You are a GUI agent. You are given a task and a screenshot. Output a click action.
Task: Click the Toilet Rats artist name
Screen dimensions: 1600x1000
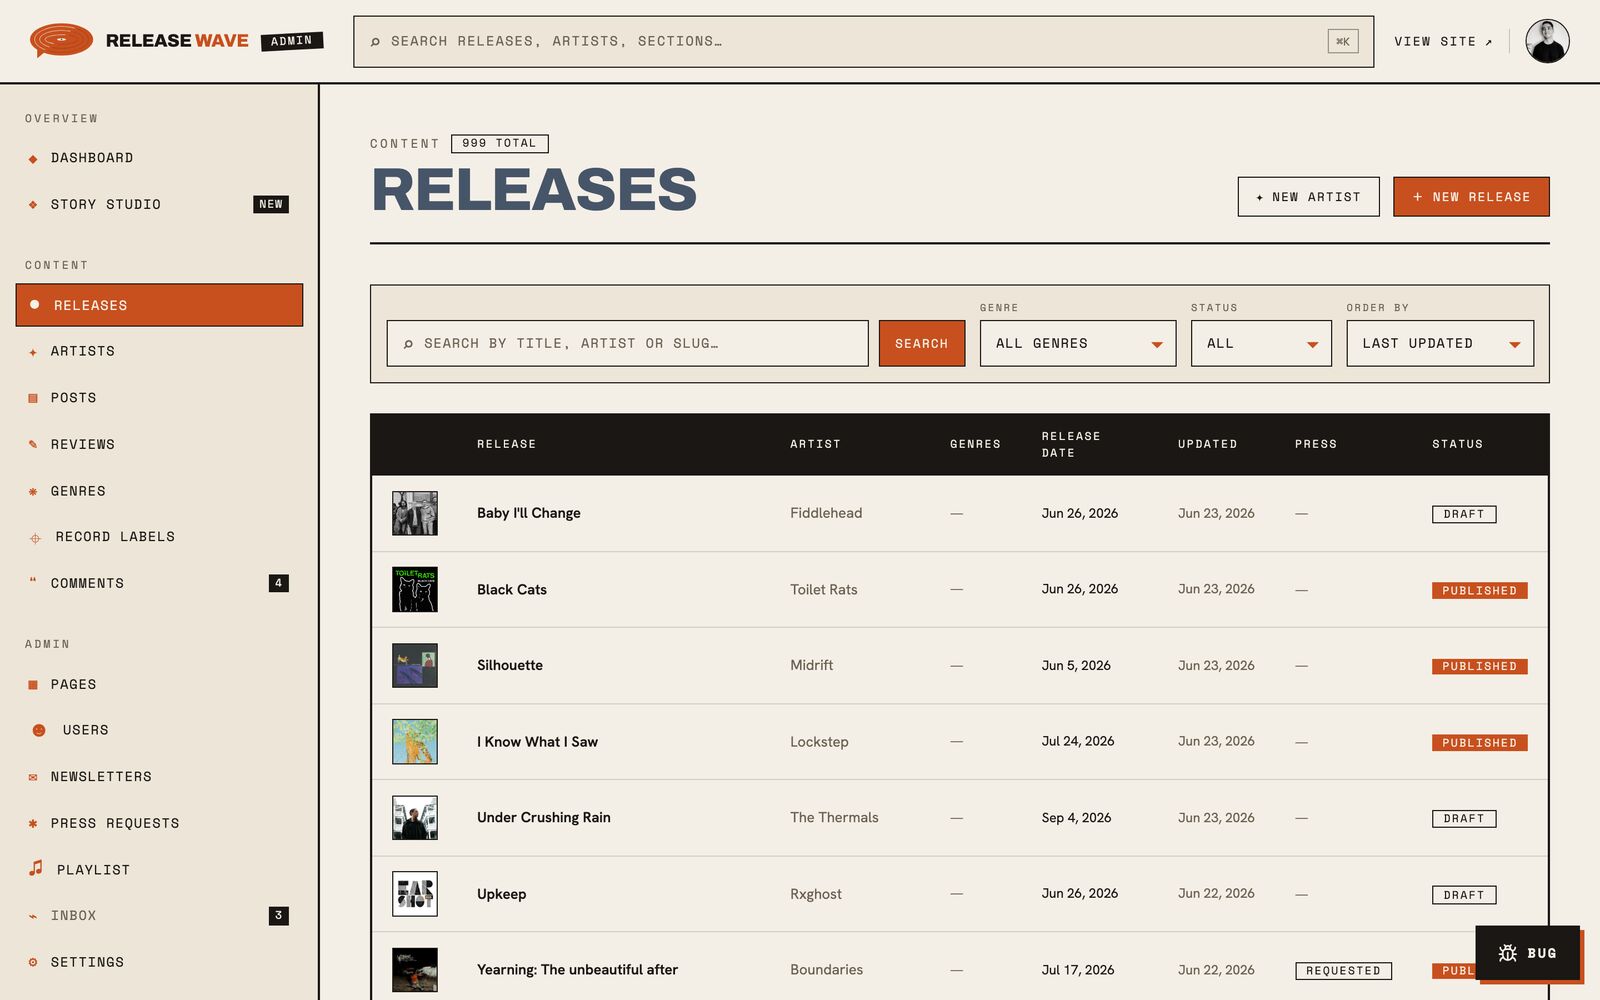click(x=824, y=589)
